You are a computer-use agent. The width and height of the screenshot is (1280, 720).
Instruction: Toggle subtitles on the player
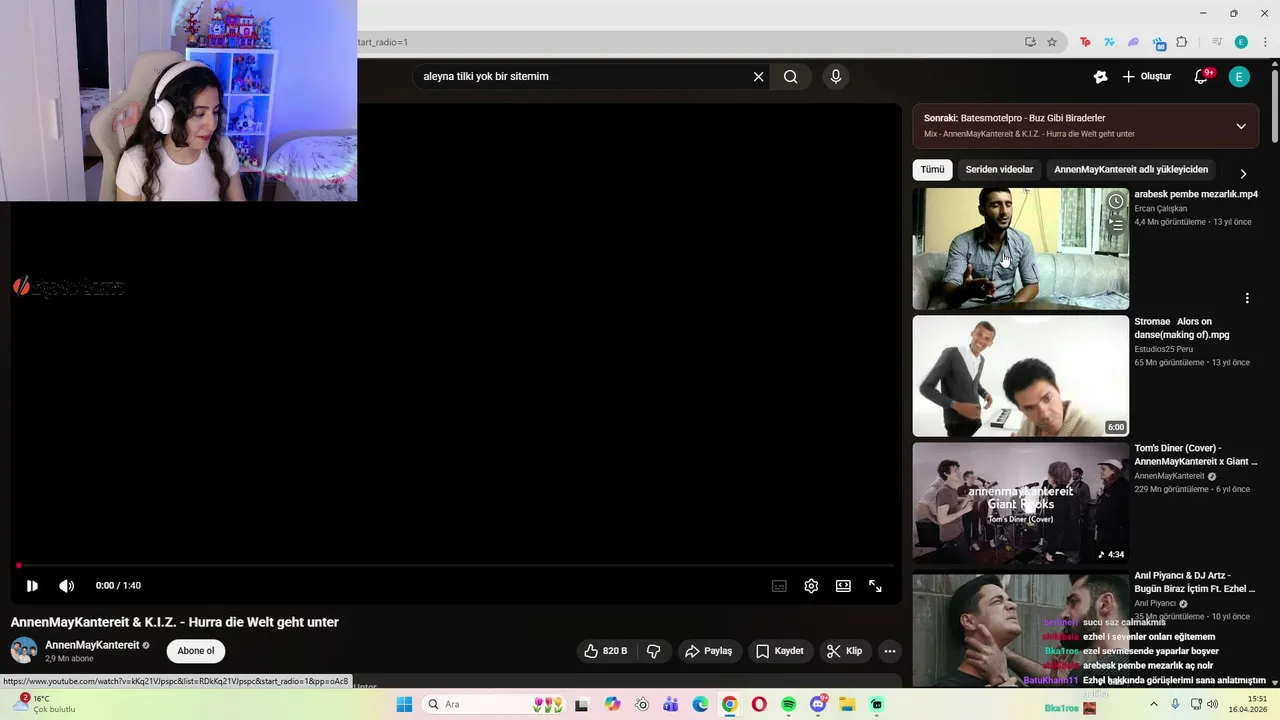(x=779, y=586)
